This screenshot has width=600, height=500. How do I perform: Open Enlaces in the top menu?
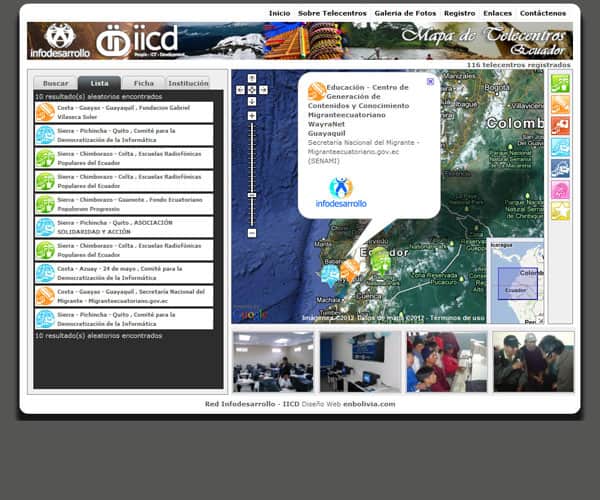coord(497,13)
